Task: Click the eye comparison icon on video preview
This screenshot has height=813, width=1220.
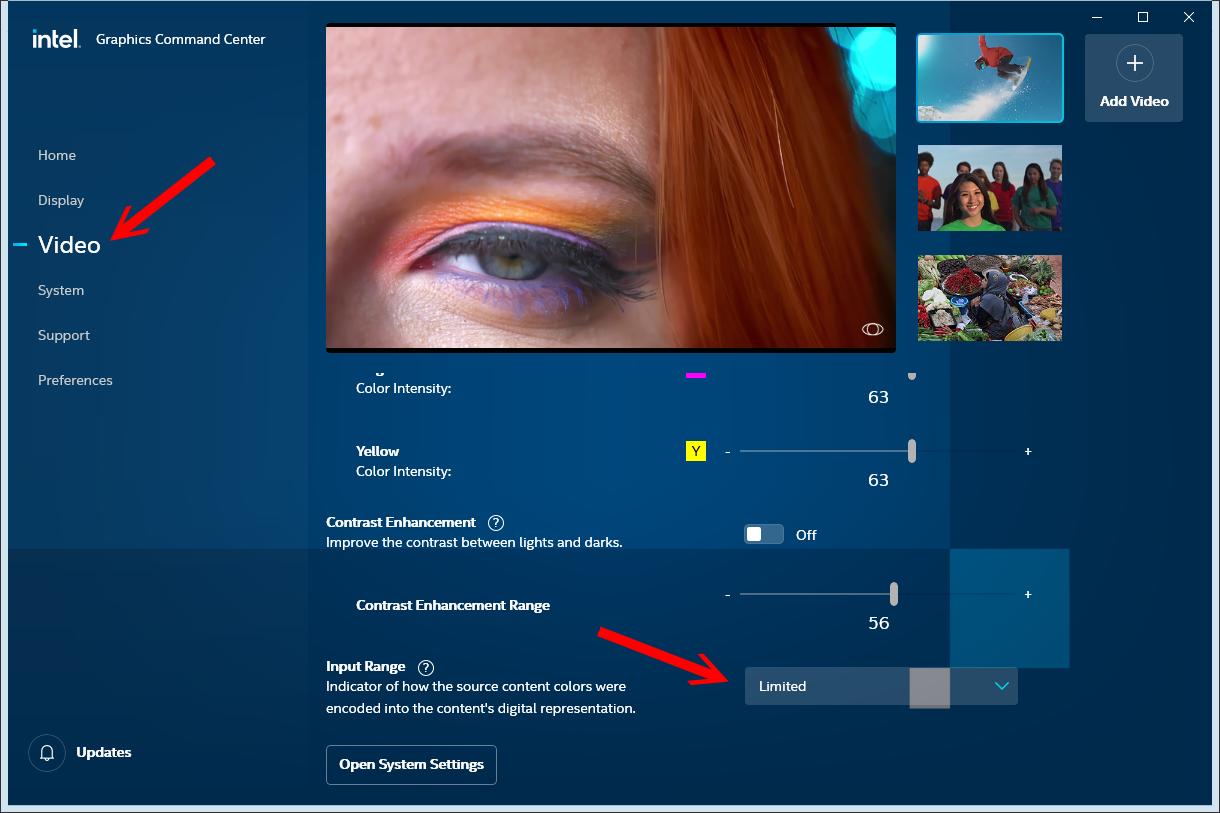Action: click(x=872, y=329)
